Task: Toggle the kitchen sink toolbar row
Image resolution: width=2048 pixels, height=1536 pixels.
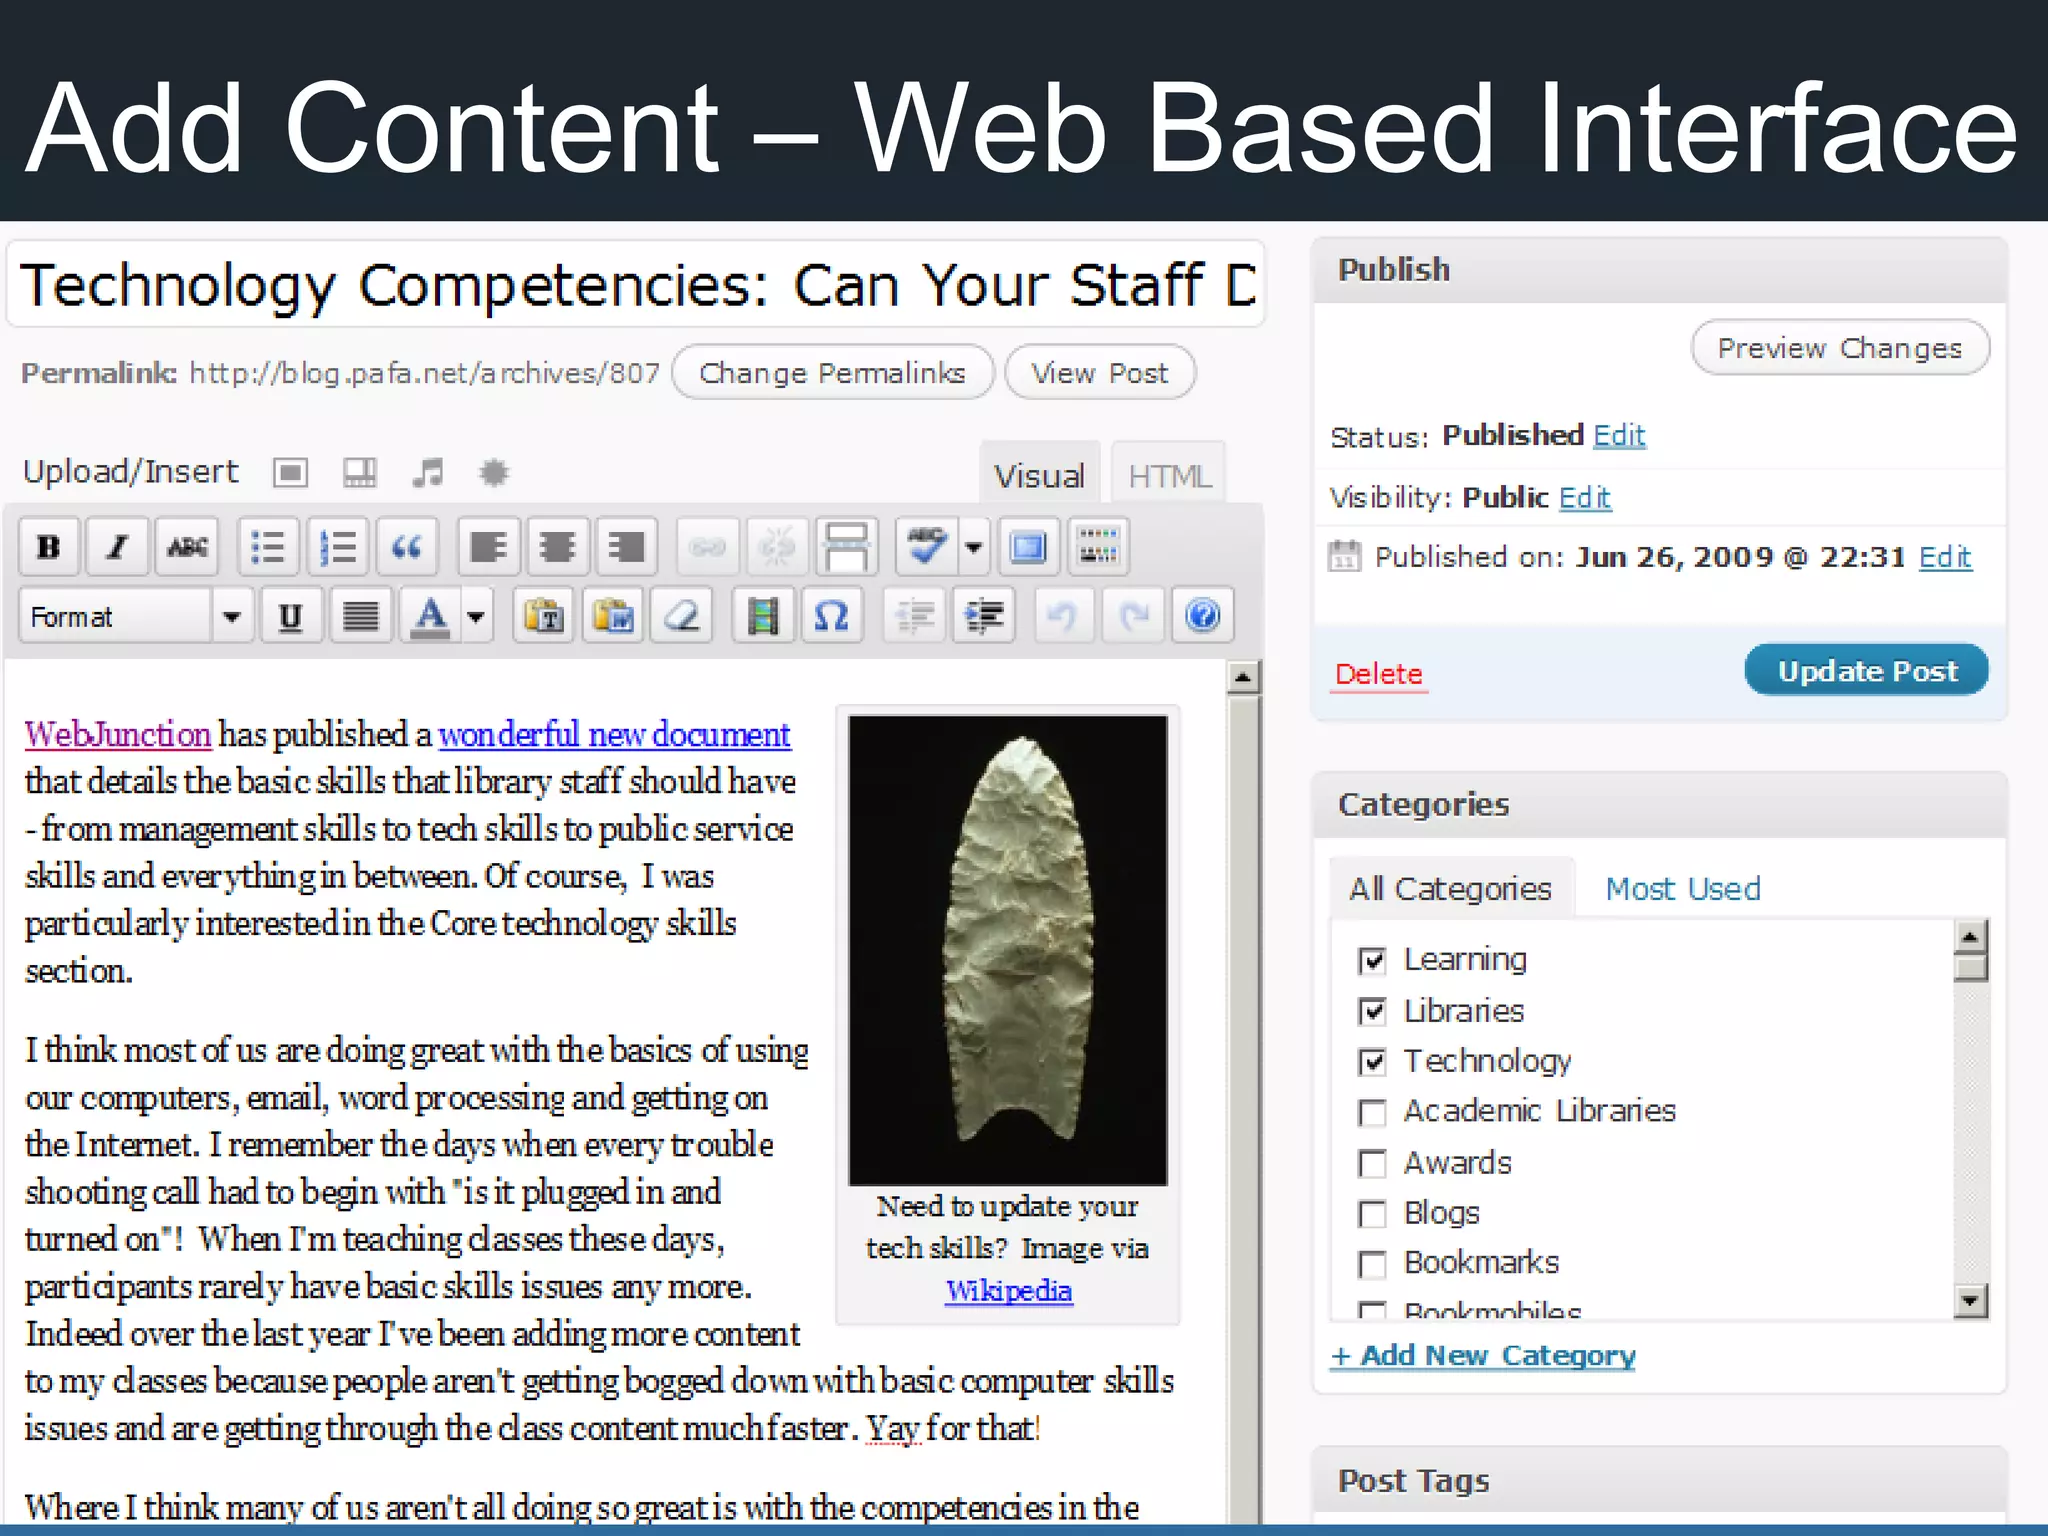Action: click(1098, 547)
